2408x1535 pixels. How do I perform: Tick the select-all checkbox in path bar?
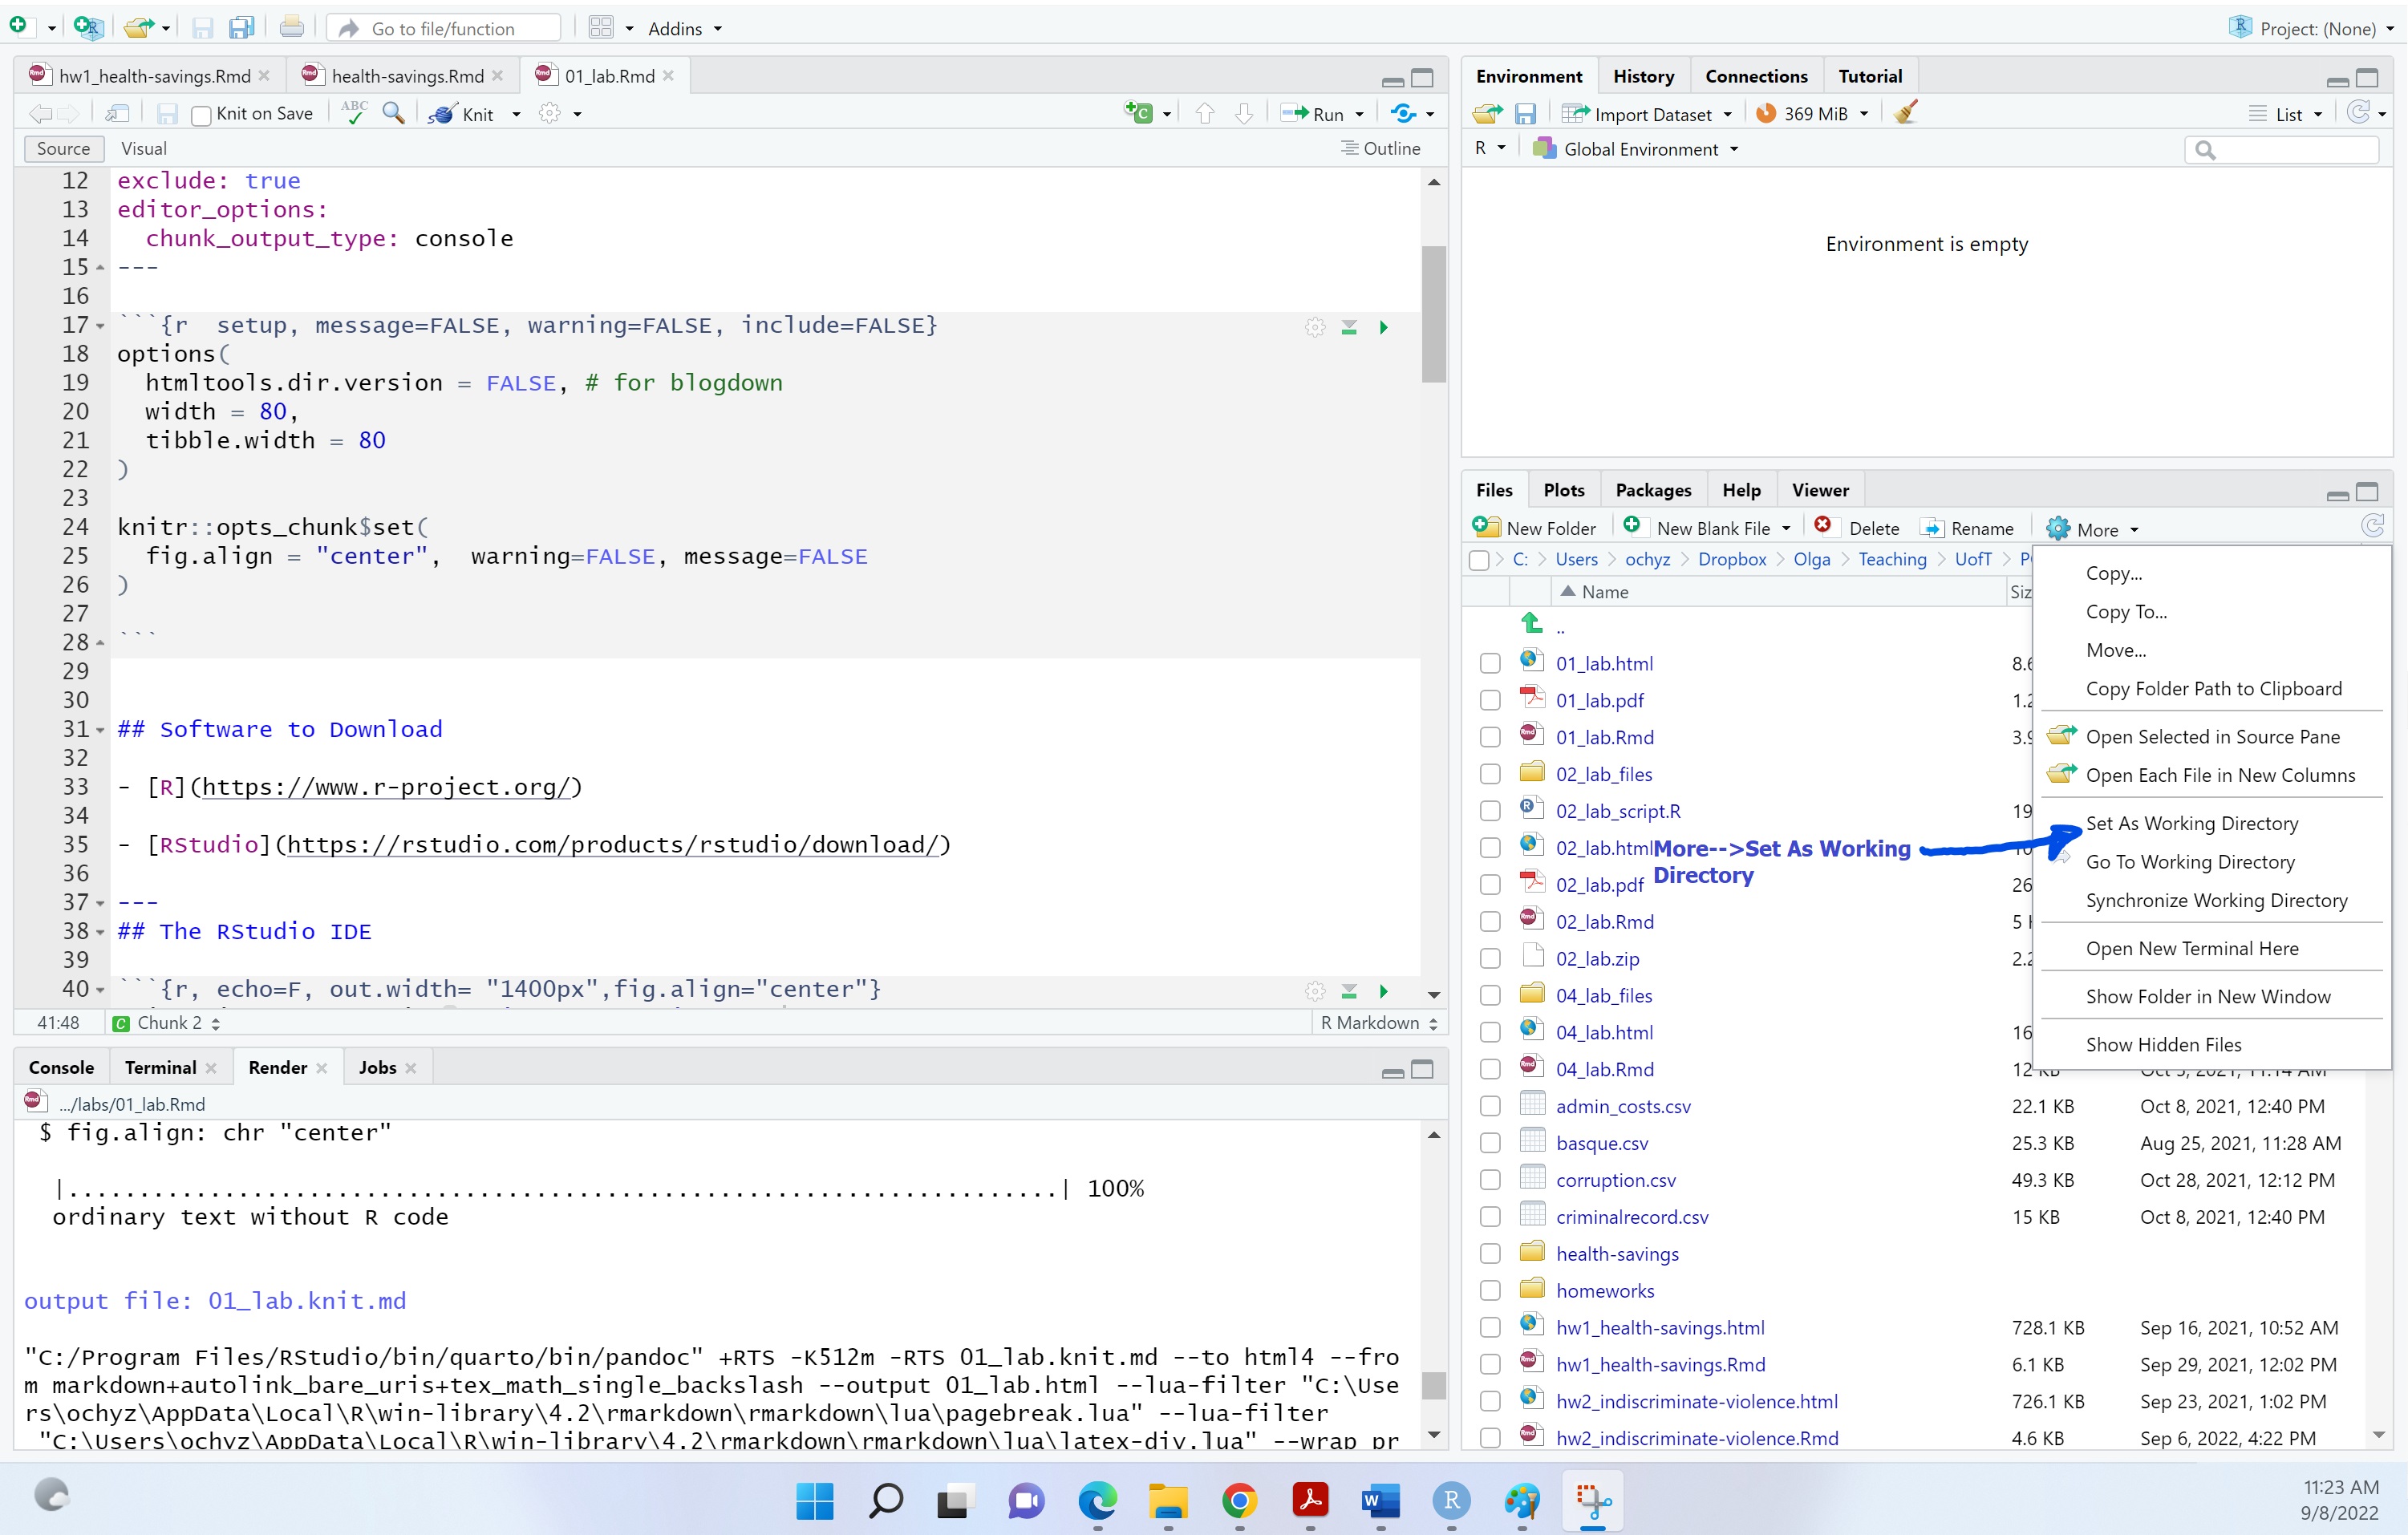point(1479,560)
